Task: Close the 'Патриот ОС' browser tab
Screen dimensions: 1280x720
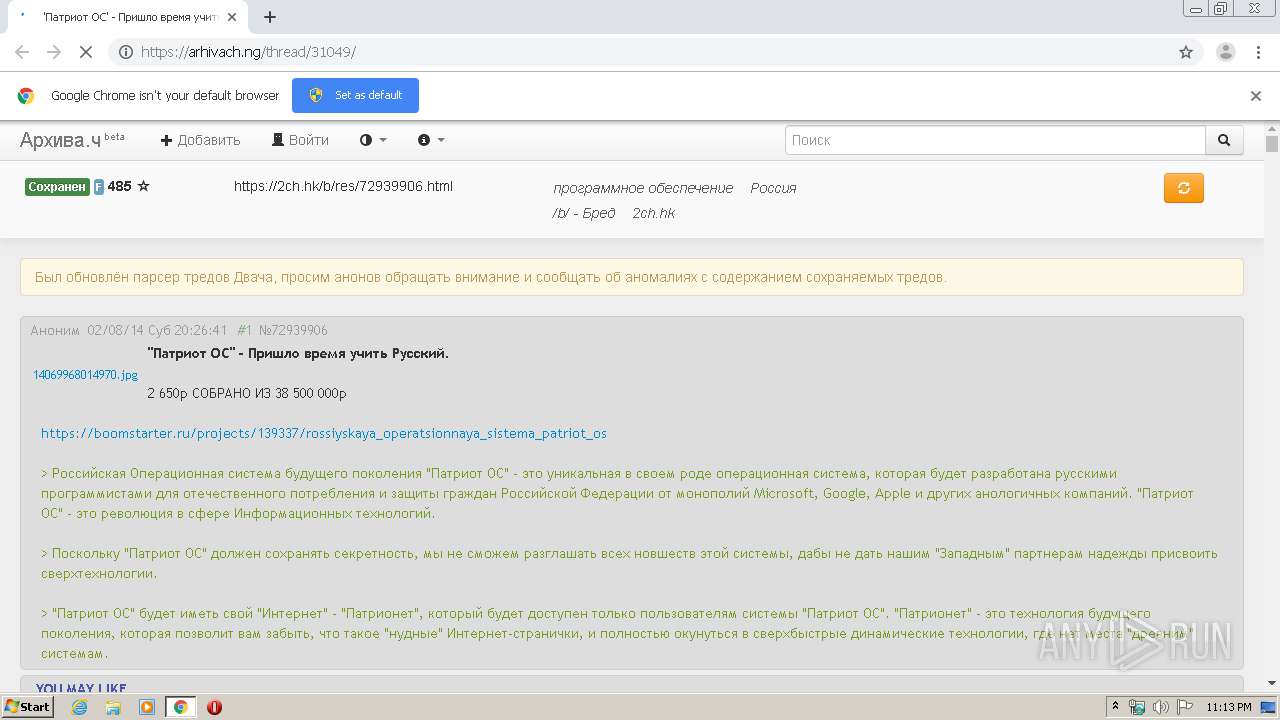Action: pyautogui.click(x=233, y=17)
